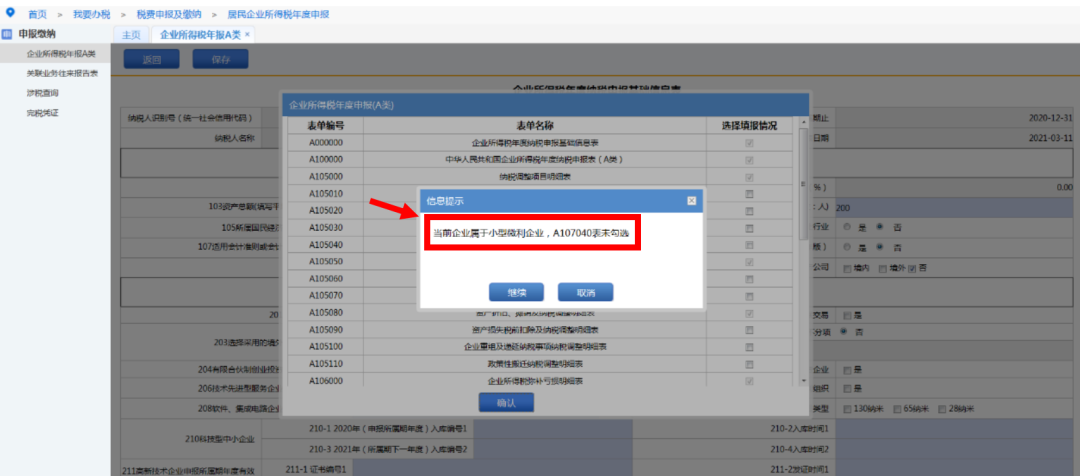Click the date 2021-03-11
1080x476 pixels.
(1050, 138)
